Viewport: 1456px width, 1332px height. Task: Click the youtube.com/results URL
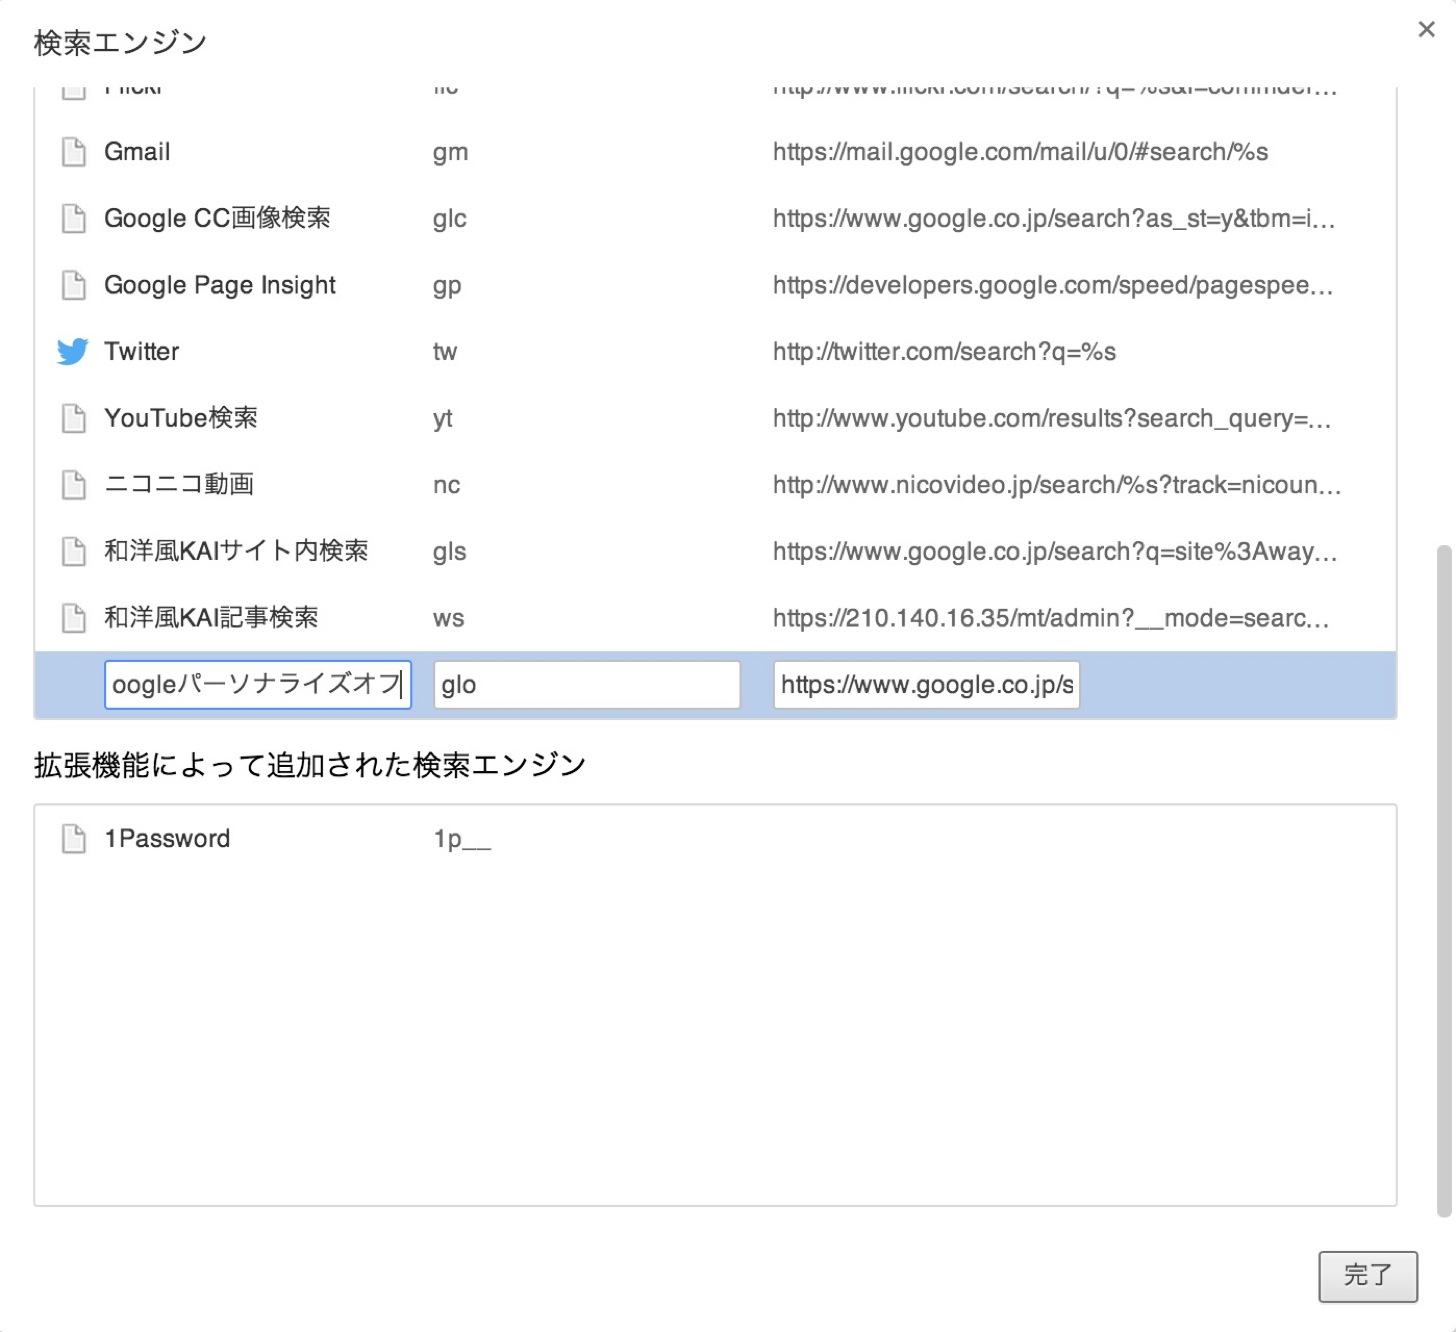point(1052,418)
